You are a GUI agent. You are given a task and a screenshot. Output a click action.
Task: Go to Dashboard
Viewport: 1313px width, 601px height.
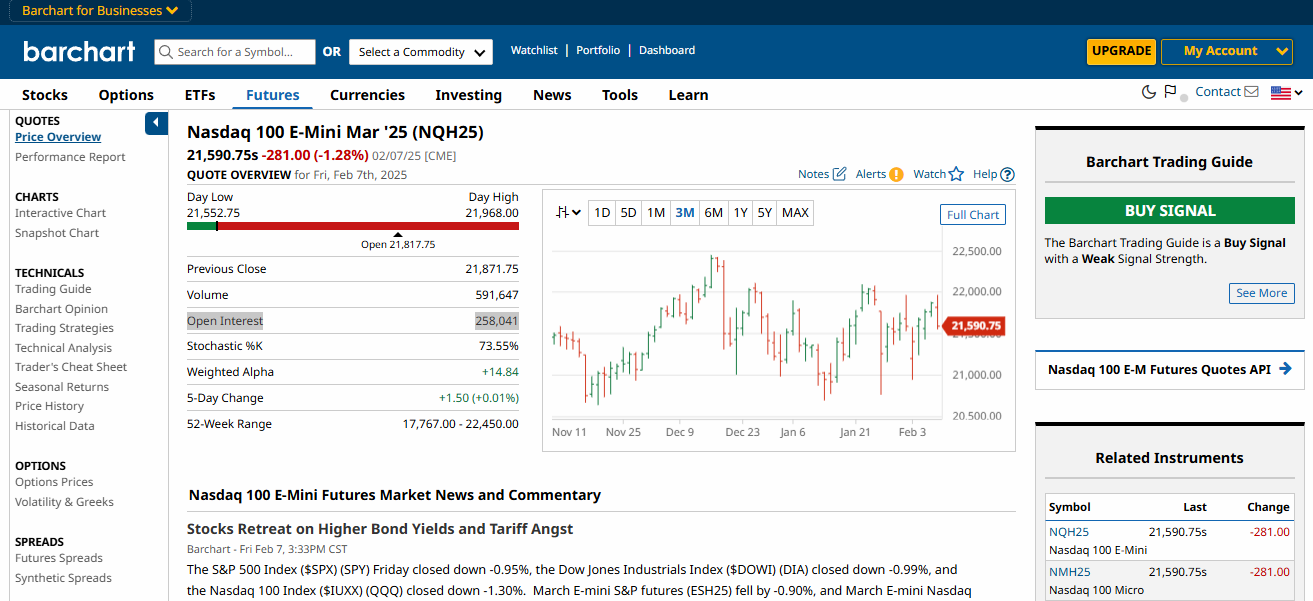[x=667, y=50]
